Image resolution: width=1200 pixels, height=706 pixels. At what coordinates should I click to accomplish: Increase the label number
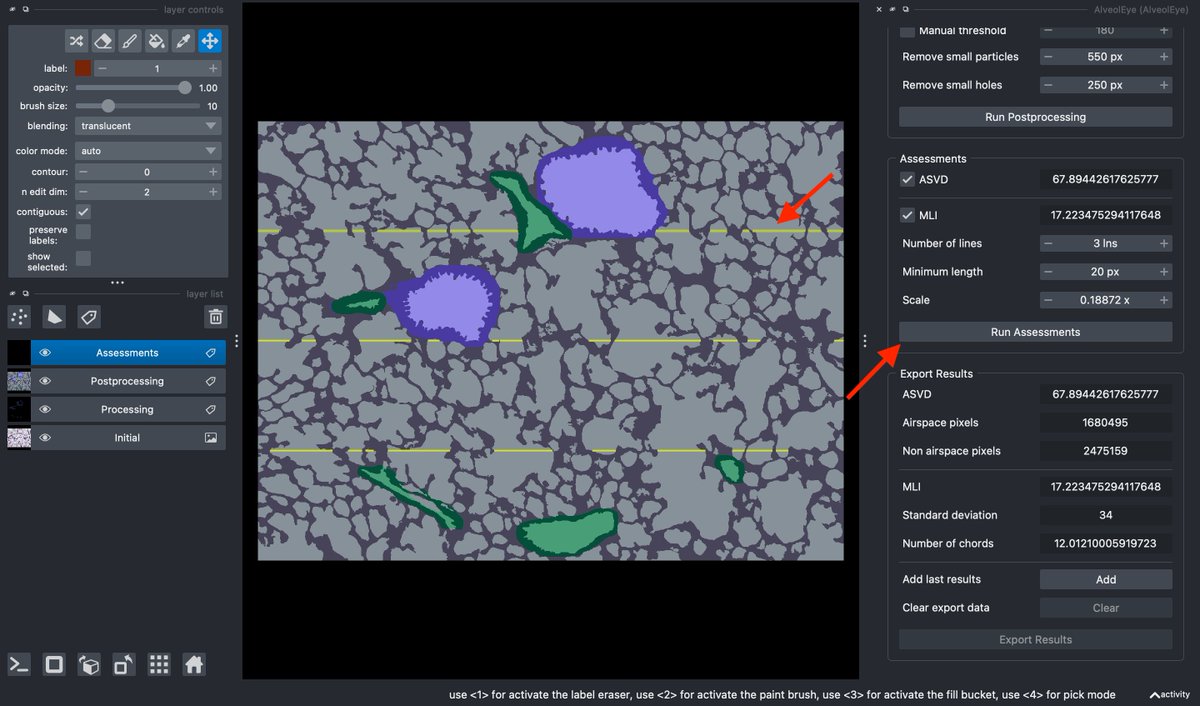pos(213,68)
